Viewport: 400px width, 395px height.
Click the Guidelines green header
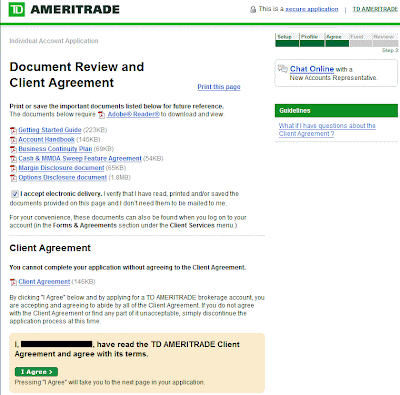pos(336,111)
